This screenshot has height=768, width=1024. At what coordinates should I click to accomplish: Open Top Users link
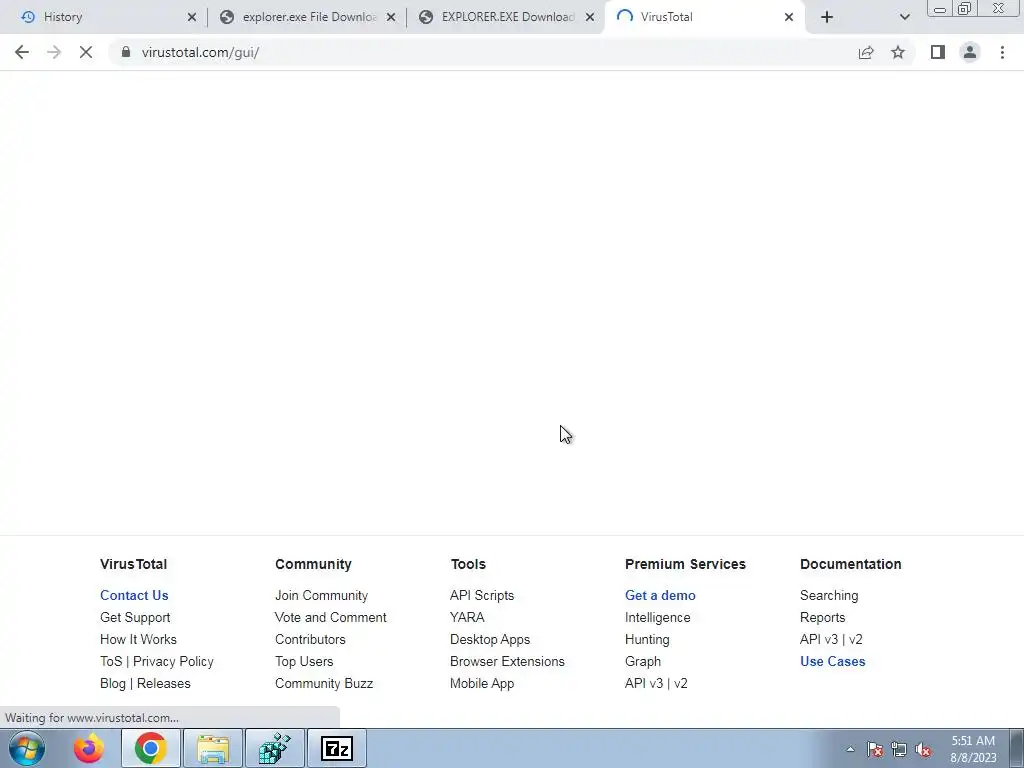pos(304,661)
